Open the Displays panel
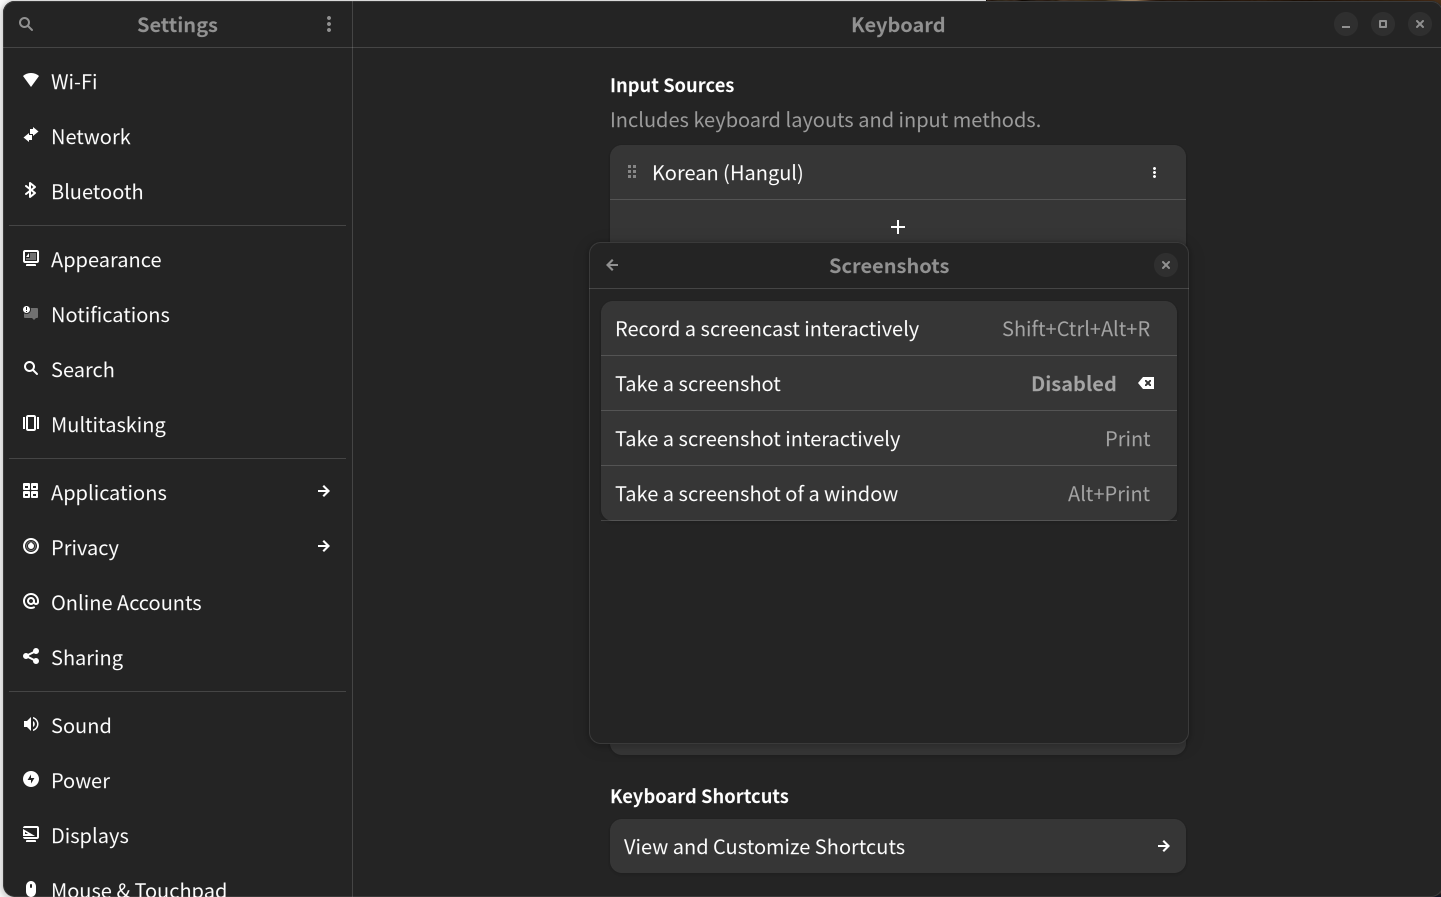Screen dimensions: 1441x897 pos(178,835)
